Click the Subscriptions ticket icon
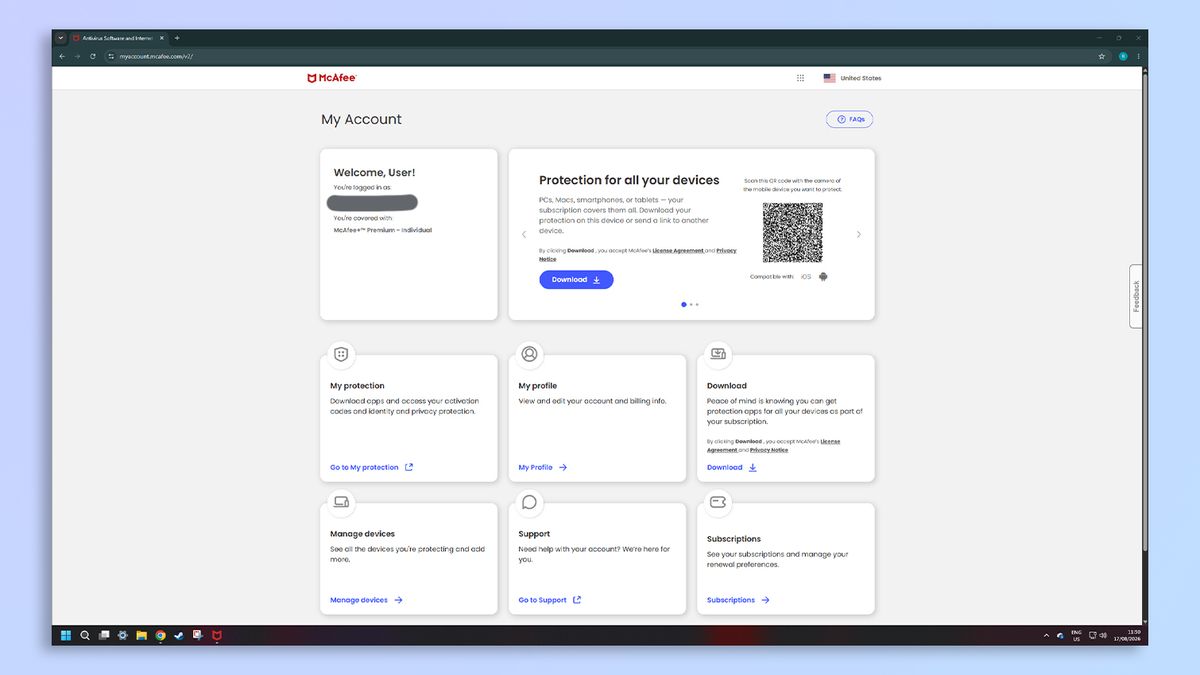Image resolution: width=1200 pixels, height=675 pixels. (x=718, y=502)
